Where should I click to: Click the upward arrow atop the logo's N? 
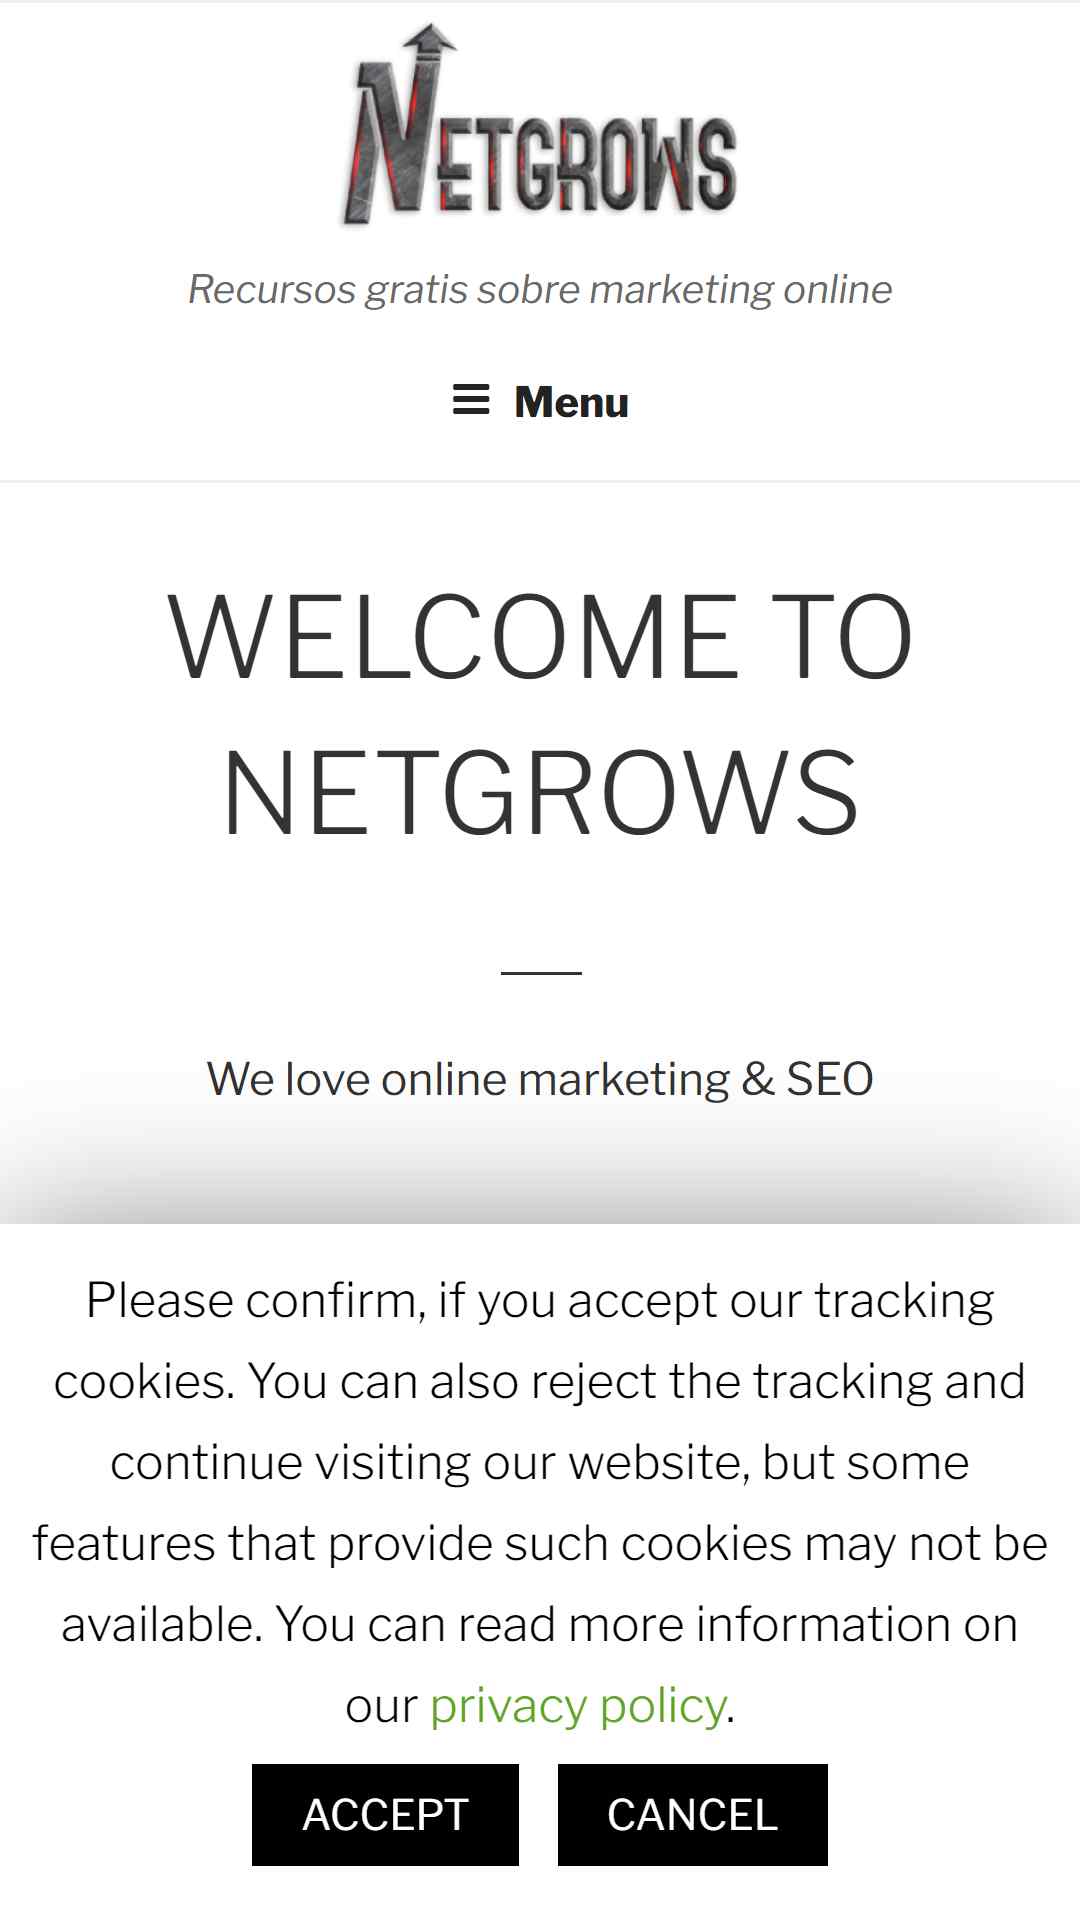430,42
